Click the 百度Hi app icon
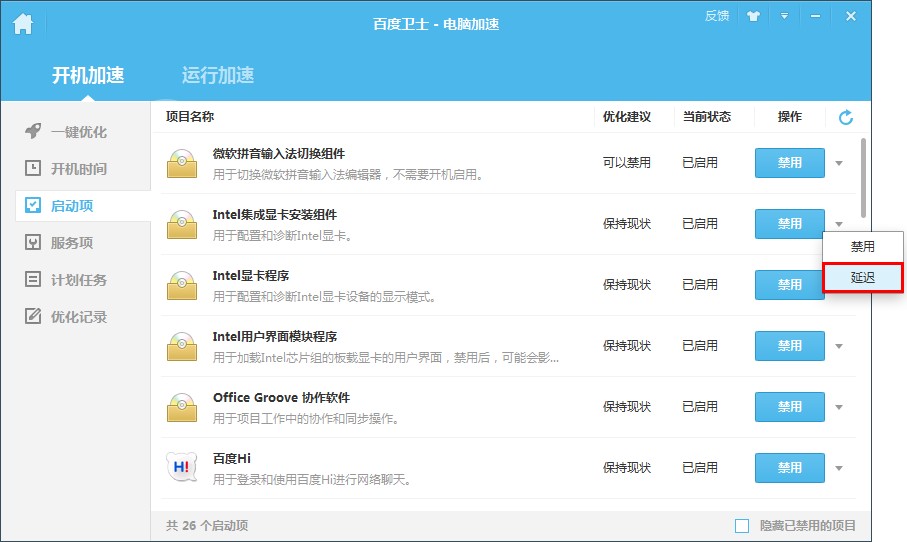This screenshot has height=542, width=907. click(182, 467)
